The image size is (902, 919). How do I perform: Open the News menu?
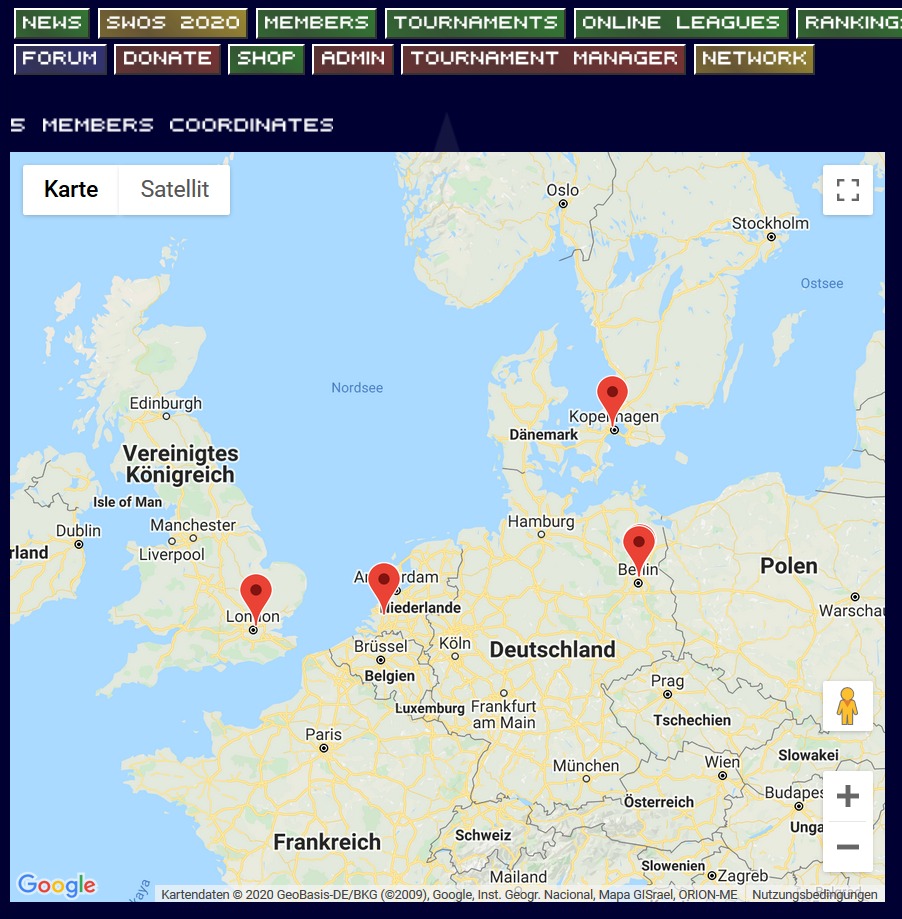click(x=52, y=23)
